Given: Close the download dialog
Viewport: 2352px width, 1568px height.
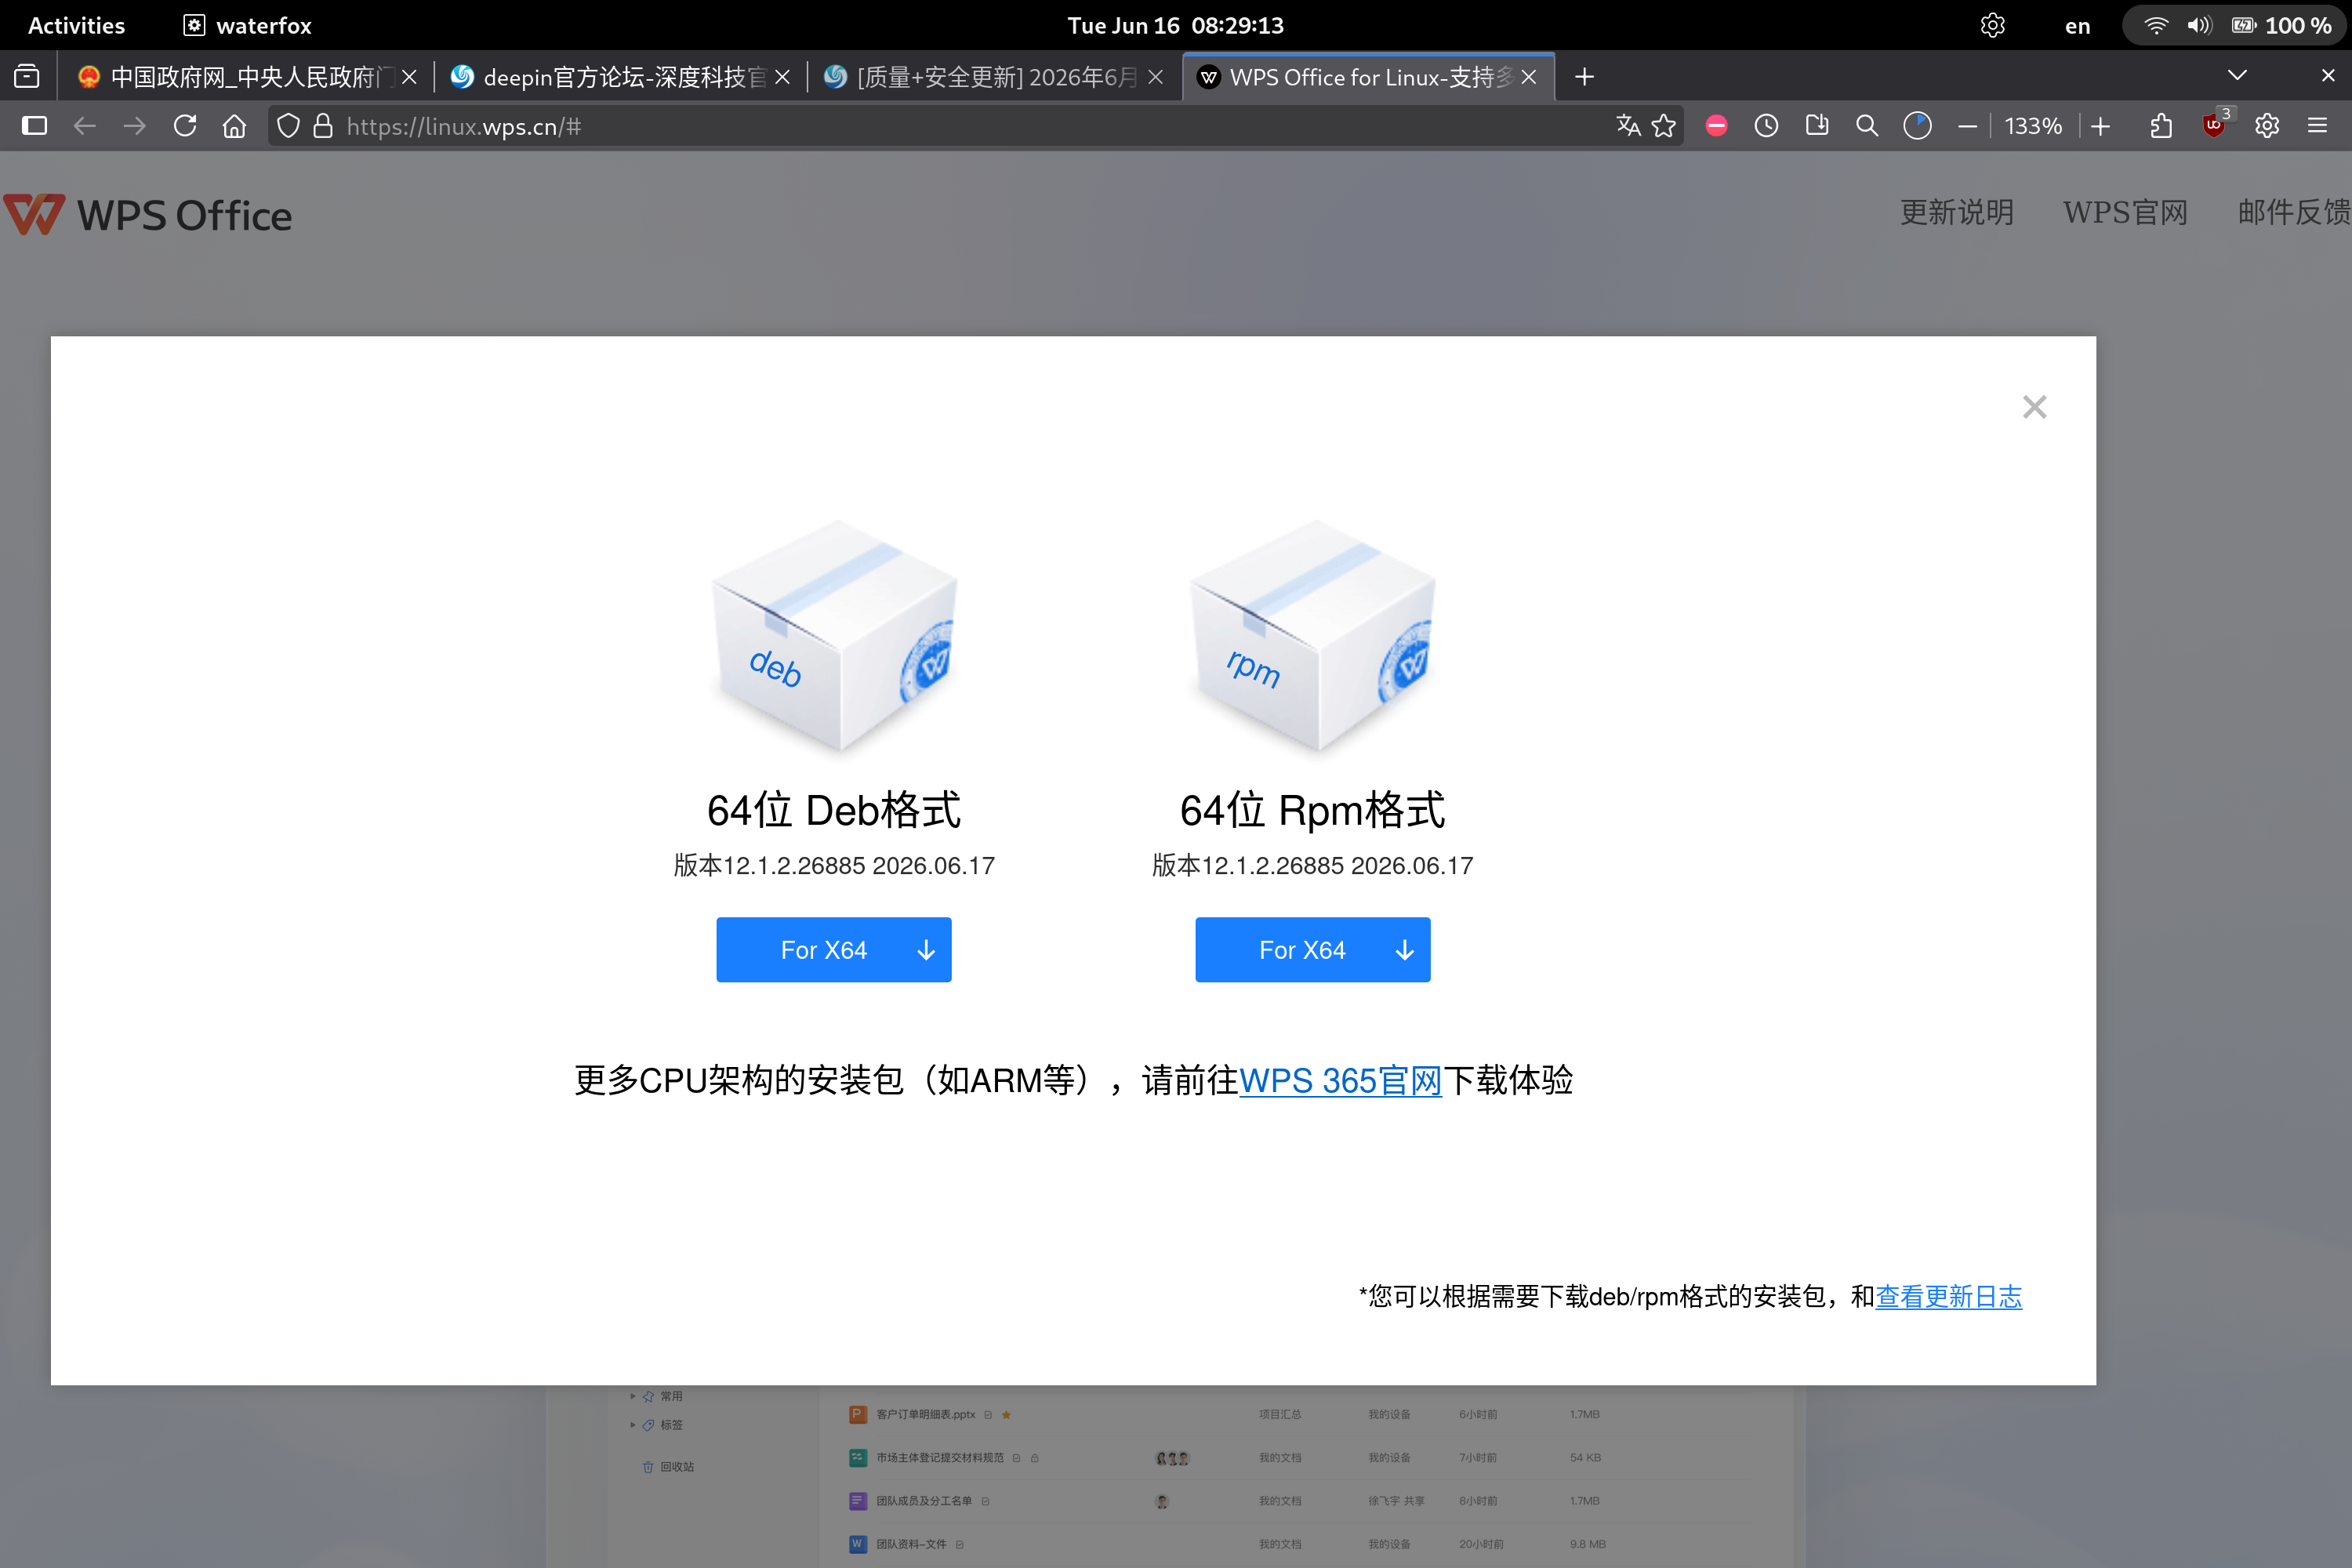Looking at the screenshot, I should 2034,407.
